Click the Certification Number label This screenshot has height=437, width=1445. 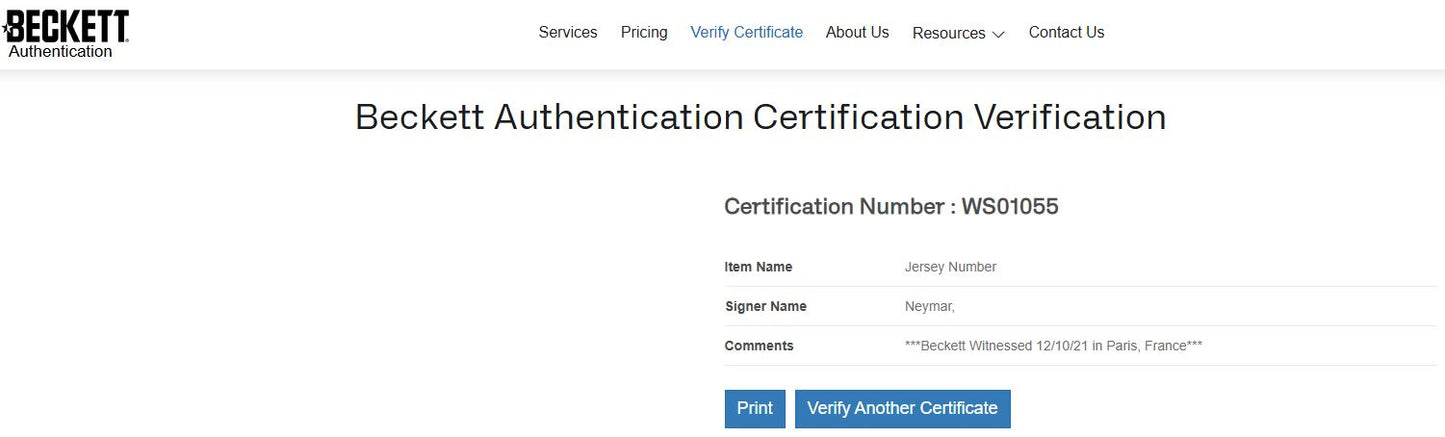[x=833, y=207]
